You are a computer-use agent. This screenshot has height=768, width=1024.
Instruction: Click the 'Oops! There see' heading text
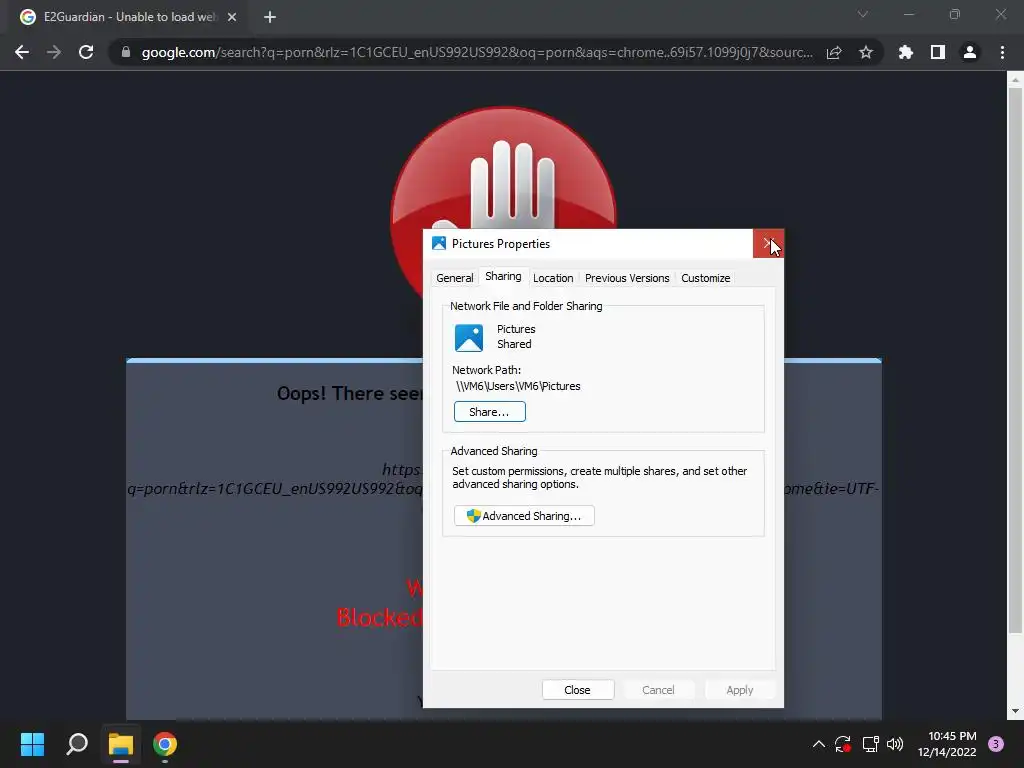(350, 393)
